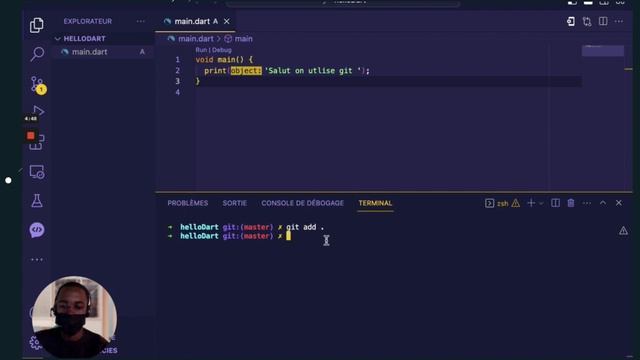Click the terminal warning triangle next to zsh
The width and height of the screenshot is (640, 360).
[x=516, y=203]
